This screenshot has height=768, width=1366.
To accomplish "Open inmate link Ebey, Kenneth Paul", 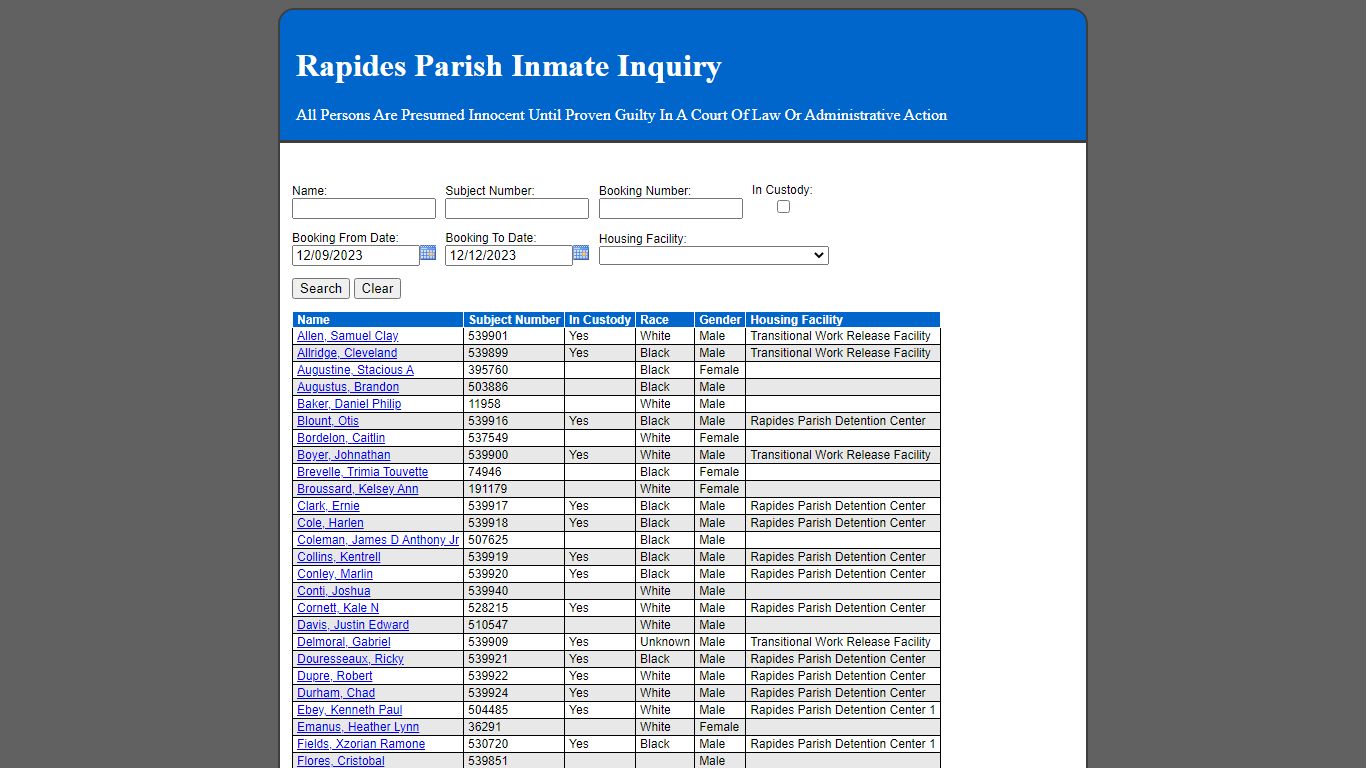I will point(350,710).
